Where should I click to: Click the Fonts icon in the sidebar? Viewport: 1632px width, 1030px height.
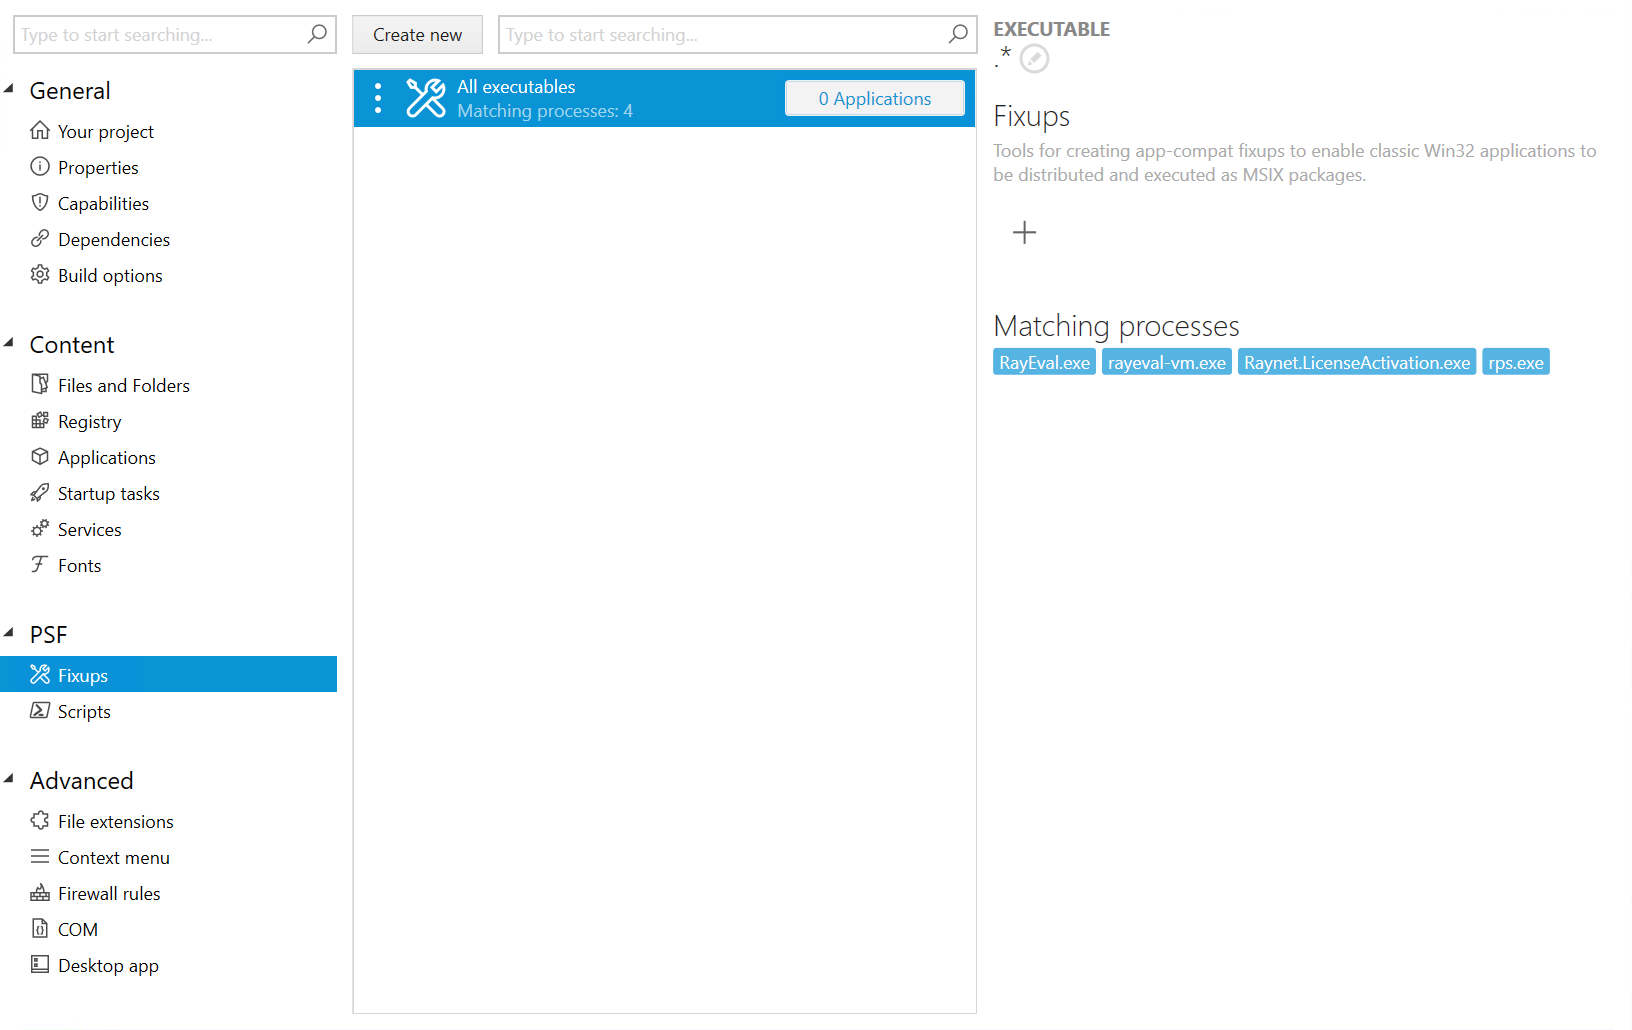click(x=40, y=565)
